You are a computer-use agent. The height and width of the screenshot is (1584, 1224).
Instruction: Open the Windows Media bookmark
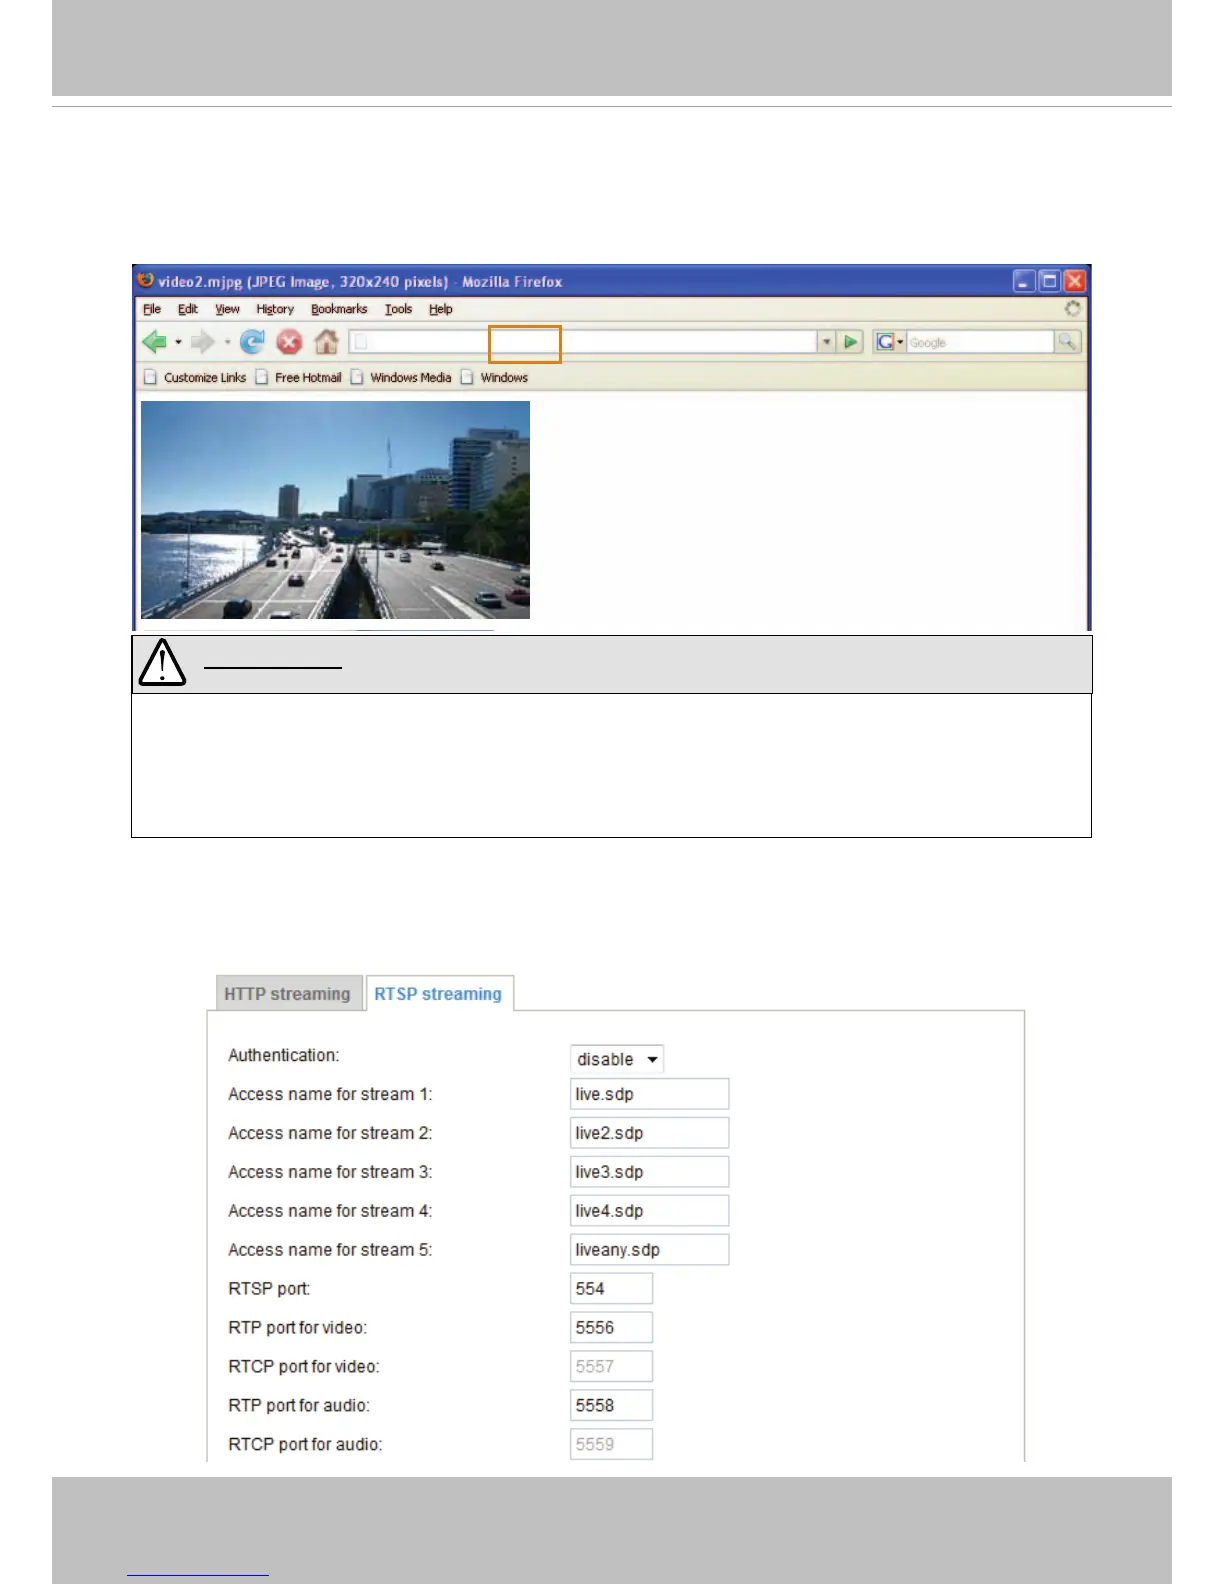[402, 377]
